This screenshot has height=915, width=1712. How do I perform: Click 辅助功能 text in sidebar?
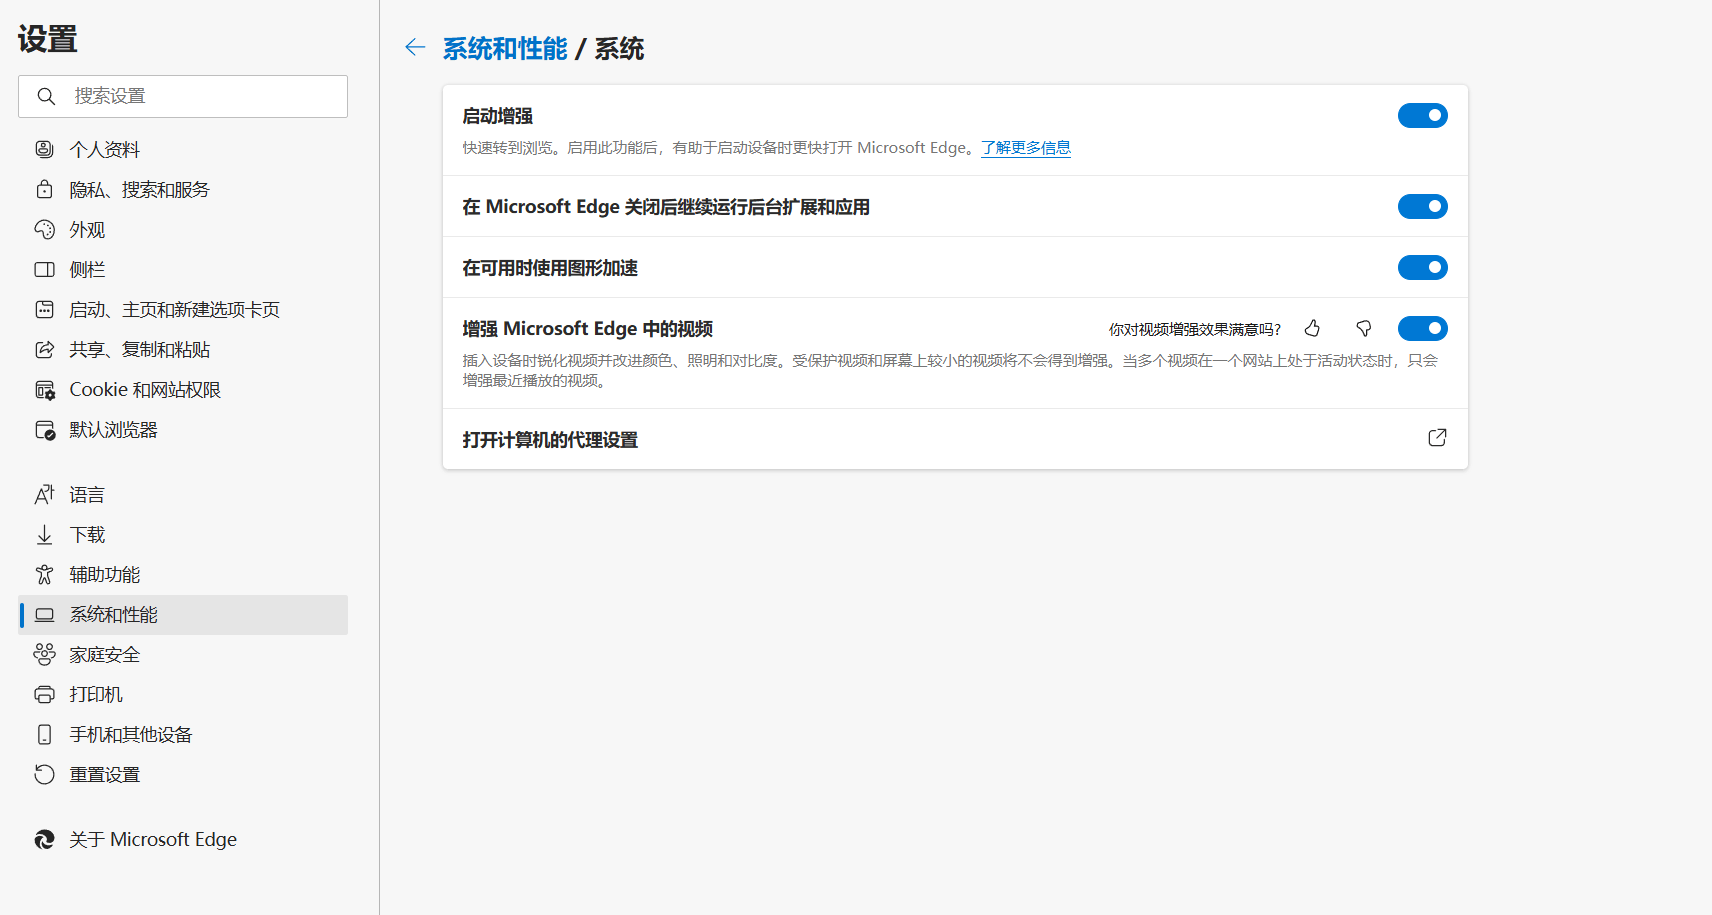pos(105,574)
